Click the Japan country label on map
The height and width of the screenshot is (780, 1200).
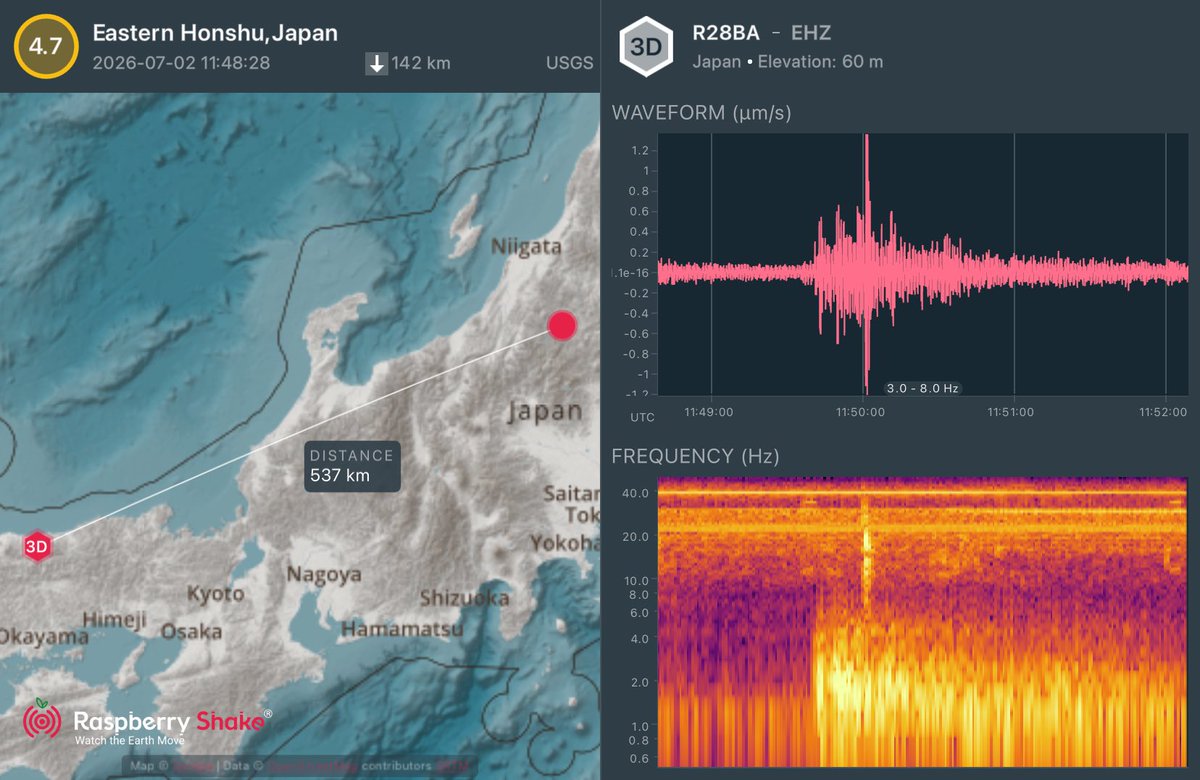pyautogui.click(x=544, y=410)
